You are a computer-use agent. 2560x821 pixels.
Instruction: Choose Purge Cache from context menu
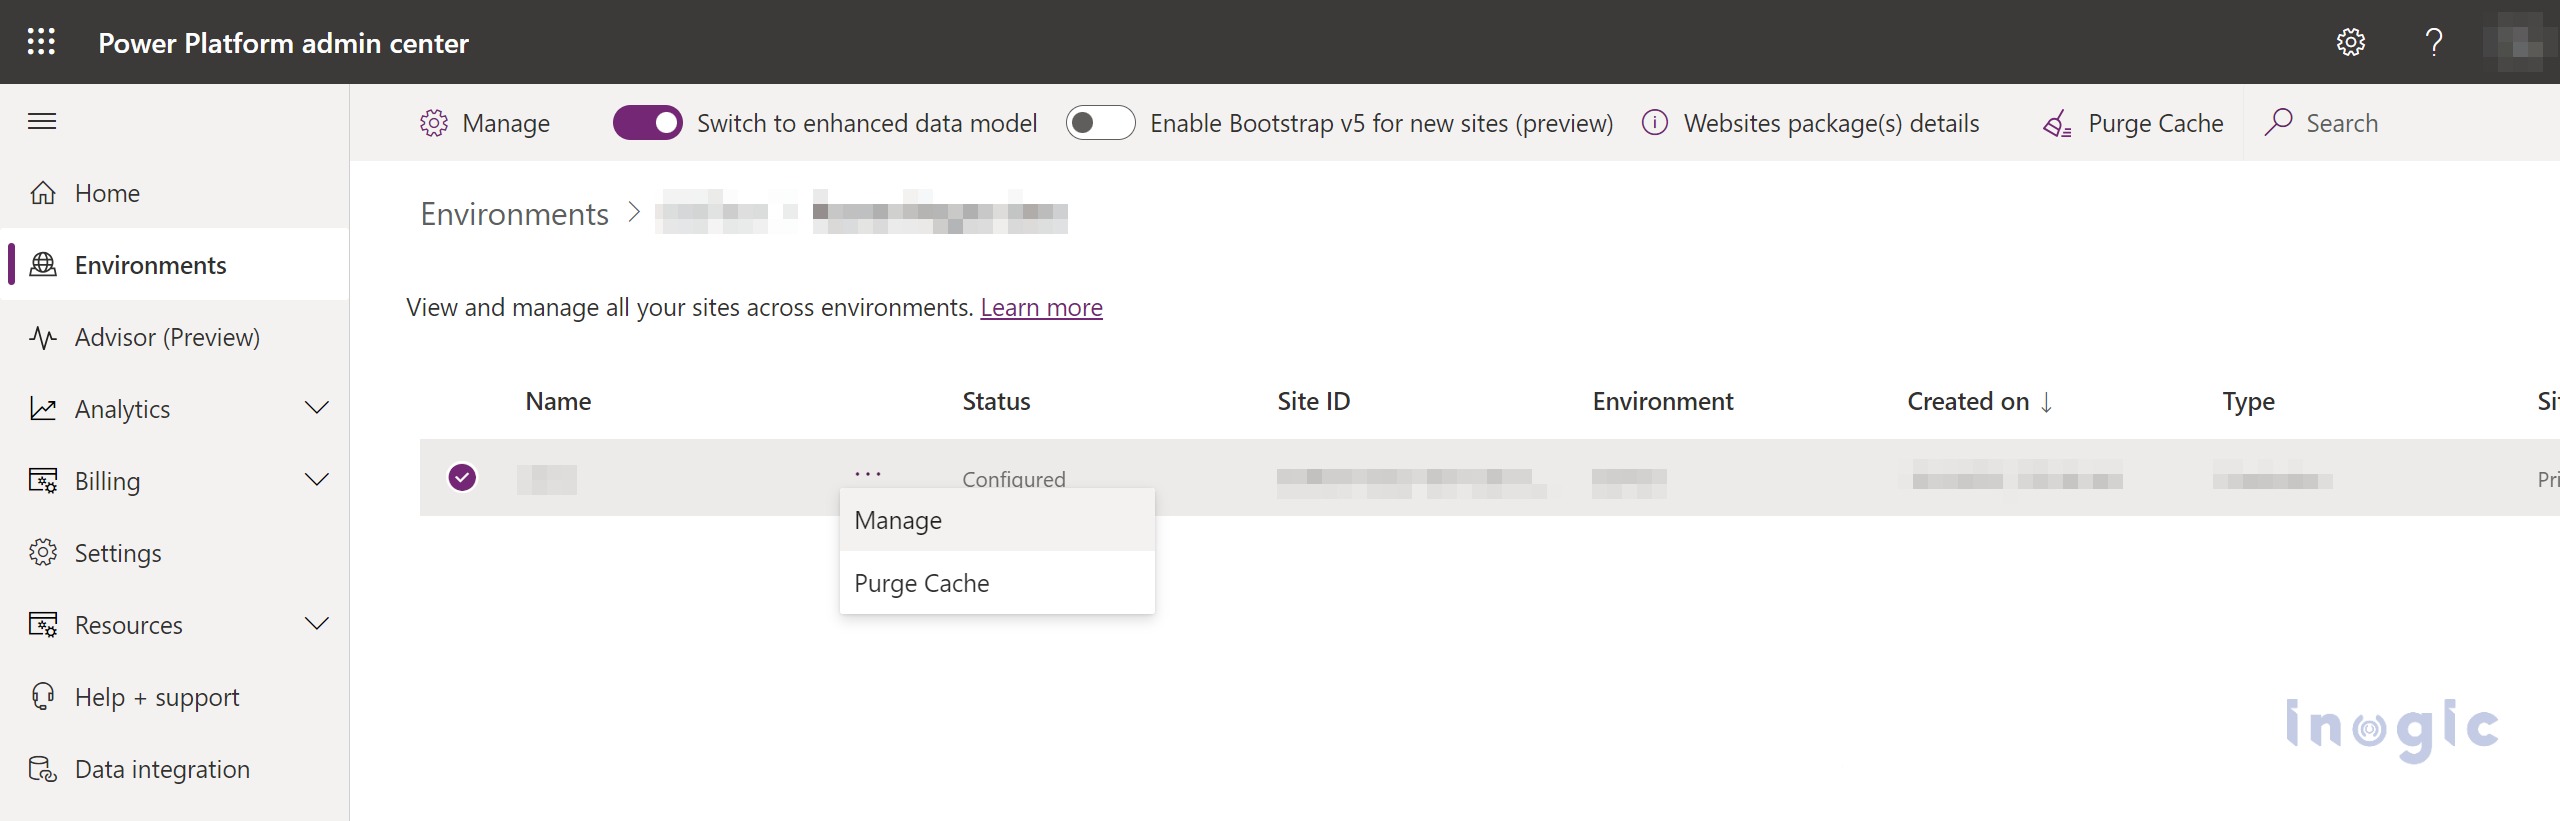click(x=997, y=583)
